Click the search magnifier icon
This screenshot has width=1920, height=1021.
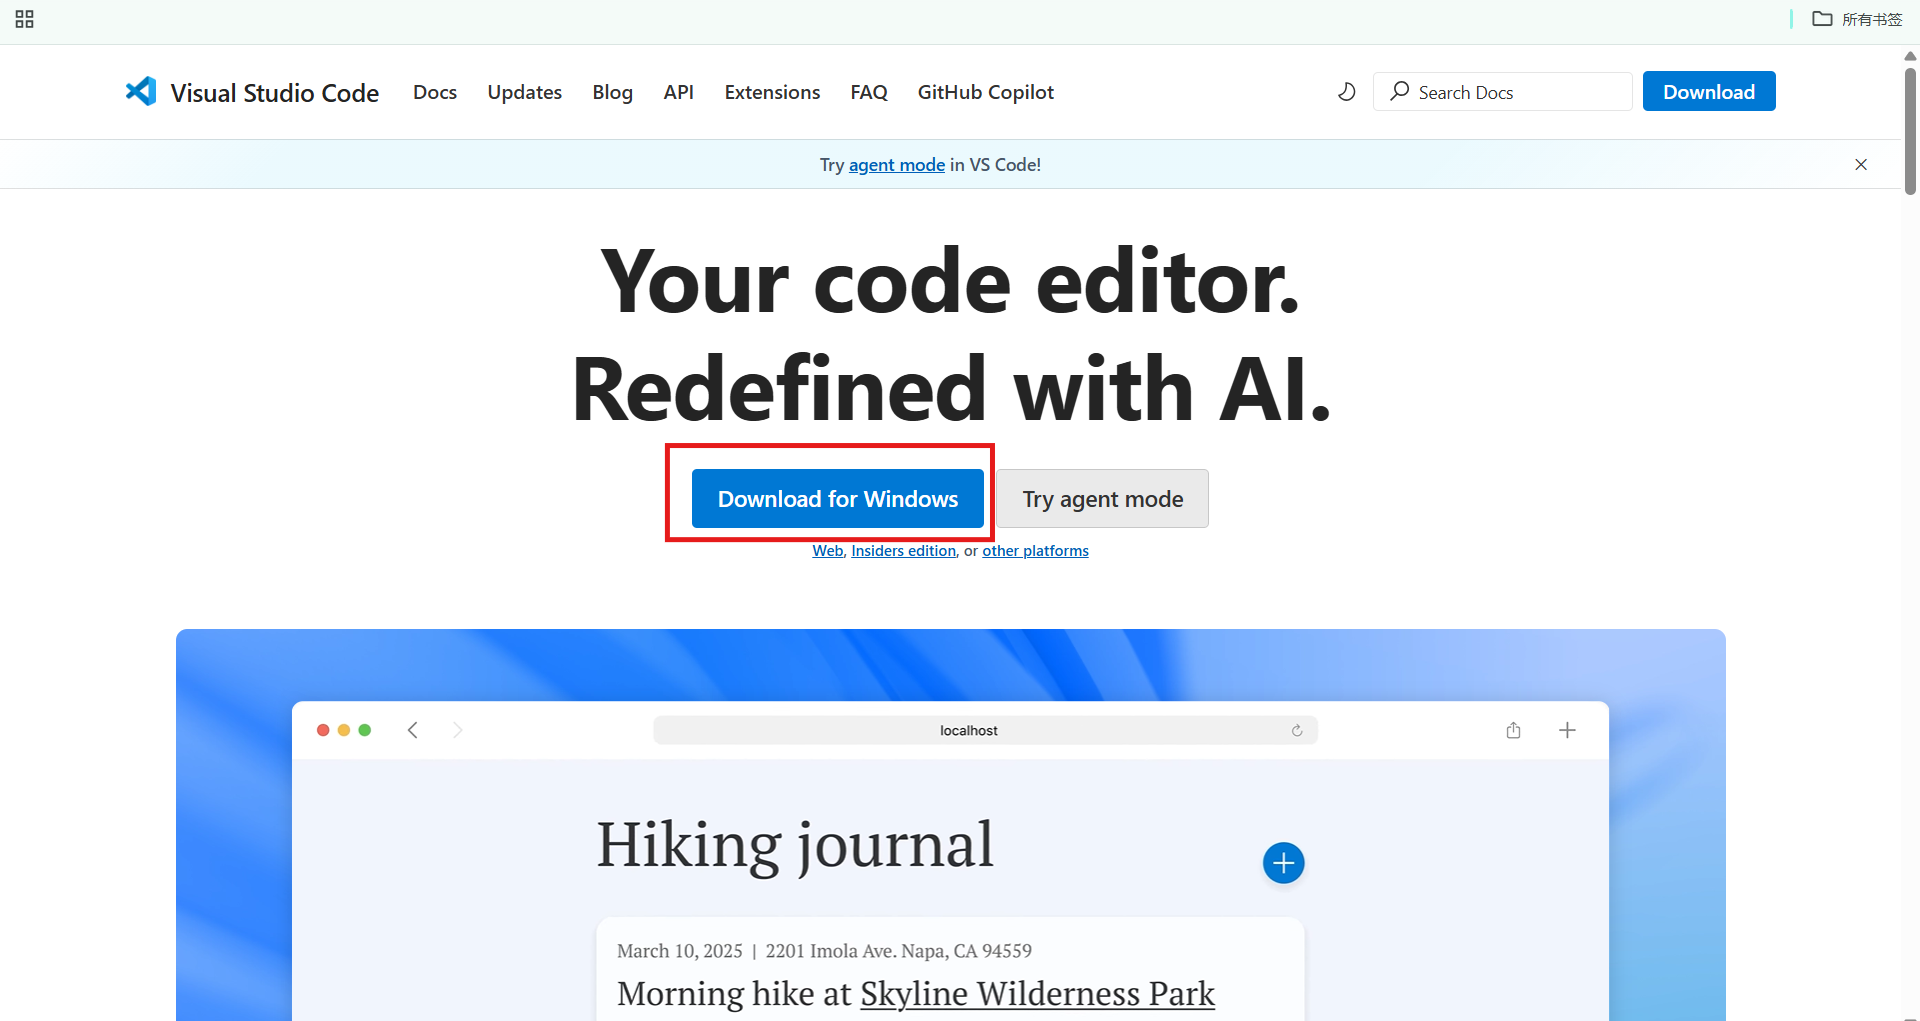tap(1400, 91)
